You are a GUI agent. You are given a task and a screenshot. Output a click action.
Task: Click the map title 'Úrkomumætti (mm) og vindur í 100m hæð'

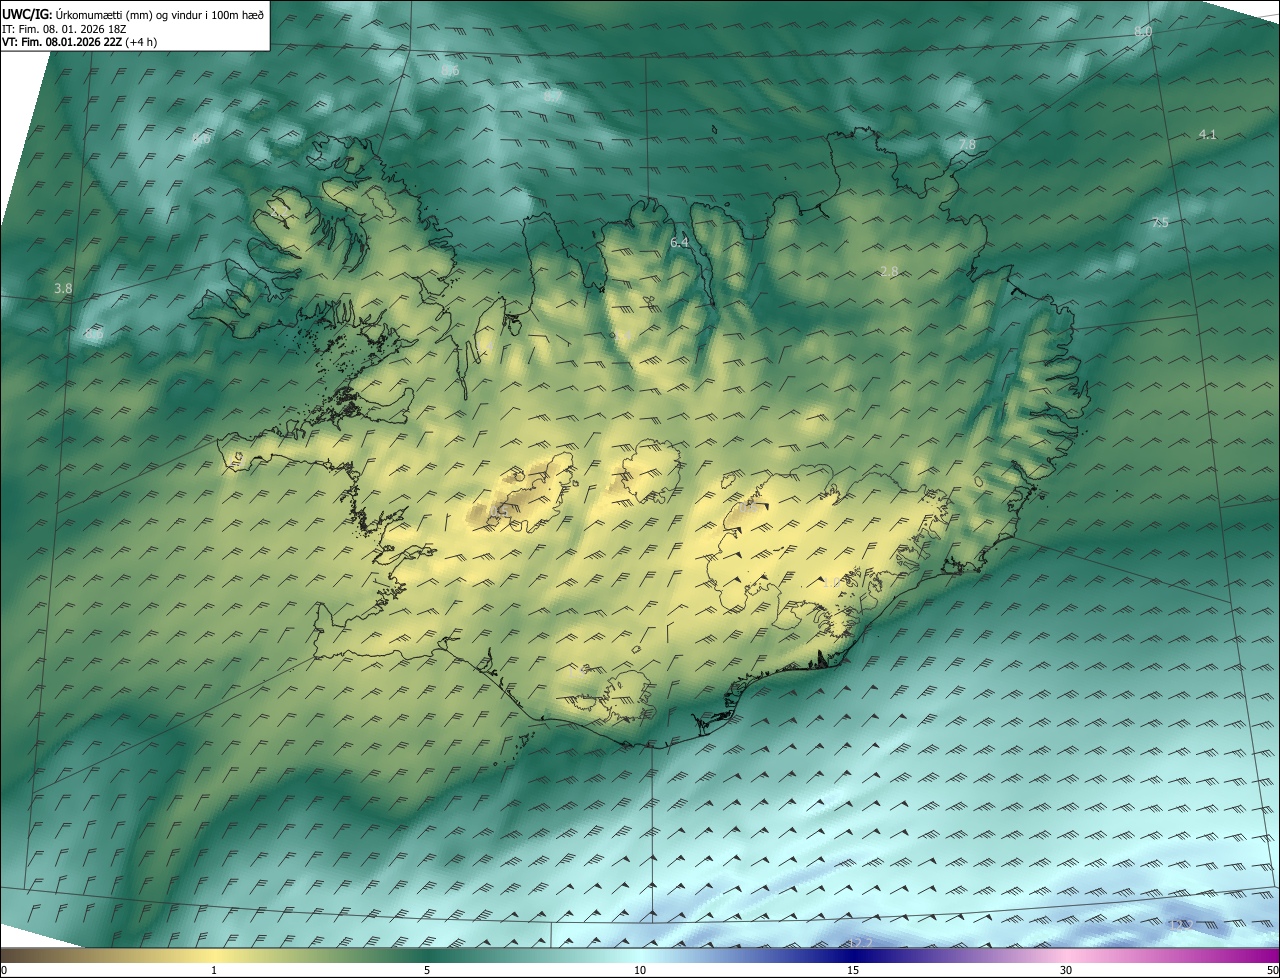[x=159, y=14]
